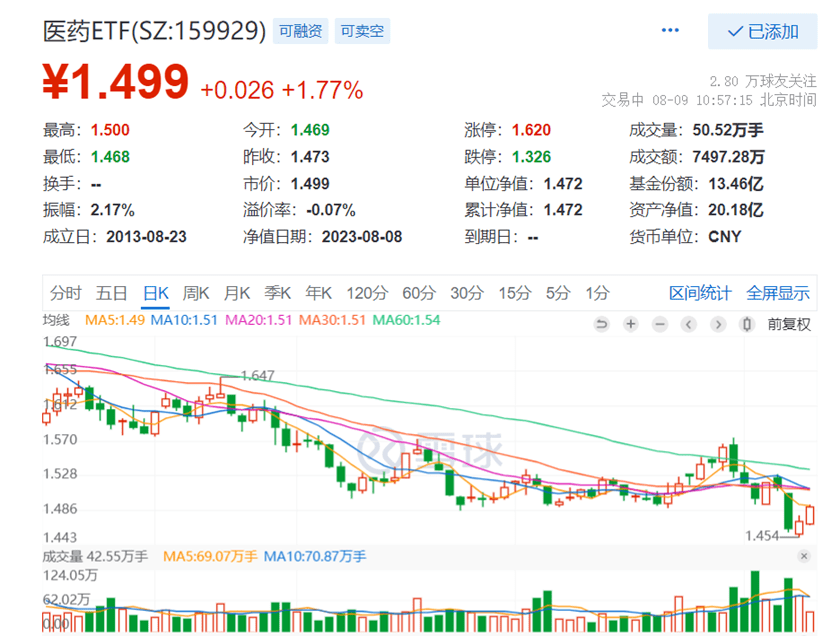The height and width of the screenshot is (636, 831).
Task: Toggle the 已添加 watchlist button
Action: pos(763,32)
